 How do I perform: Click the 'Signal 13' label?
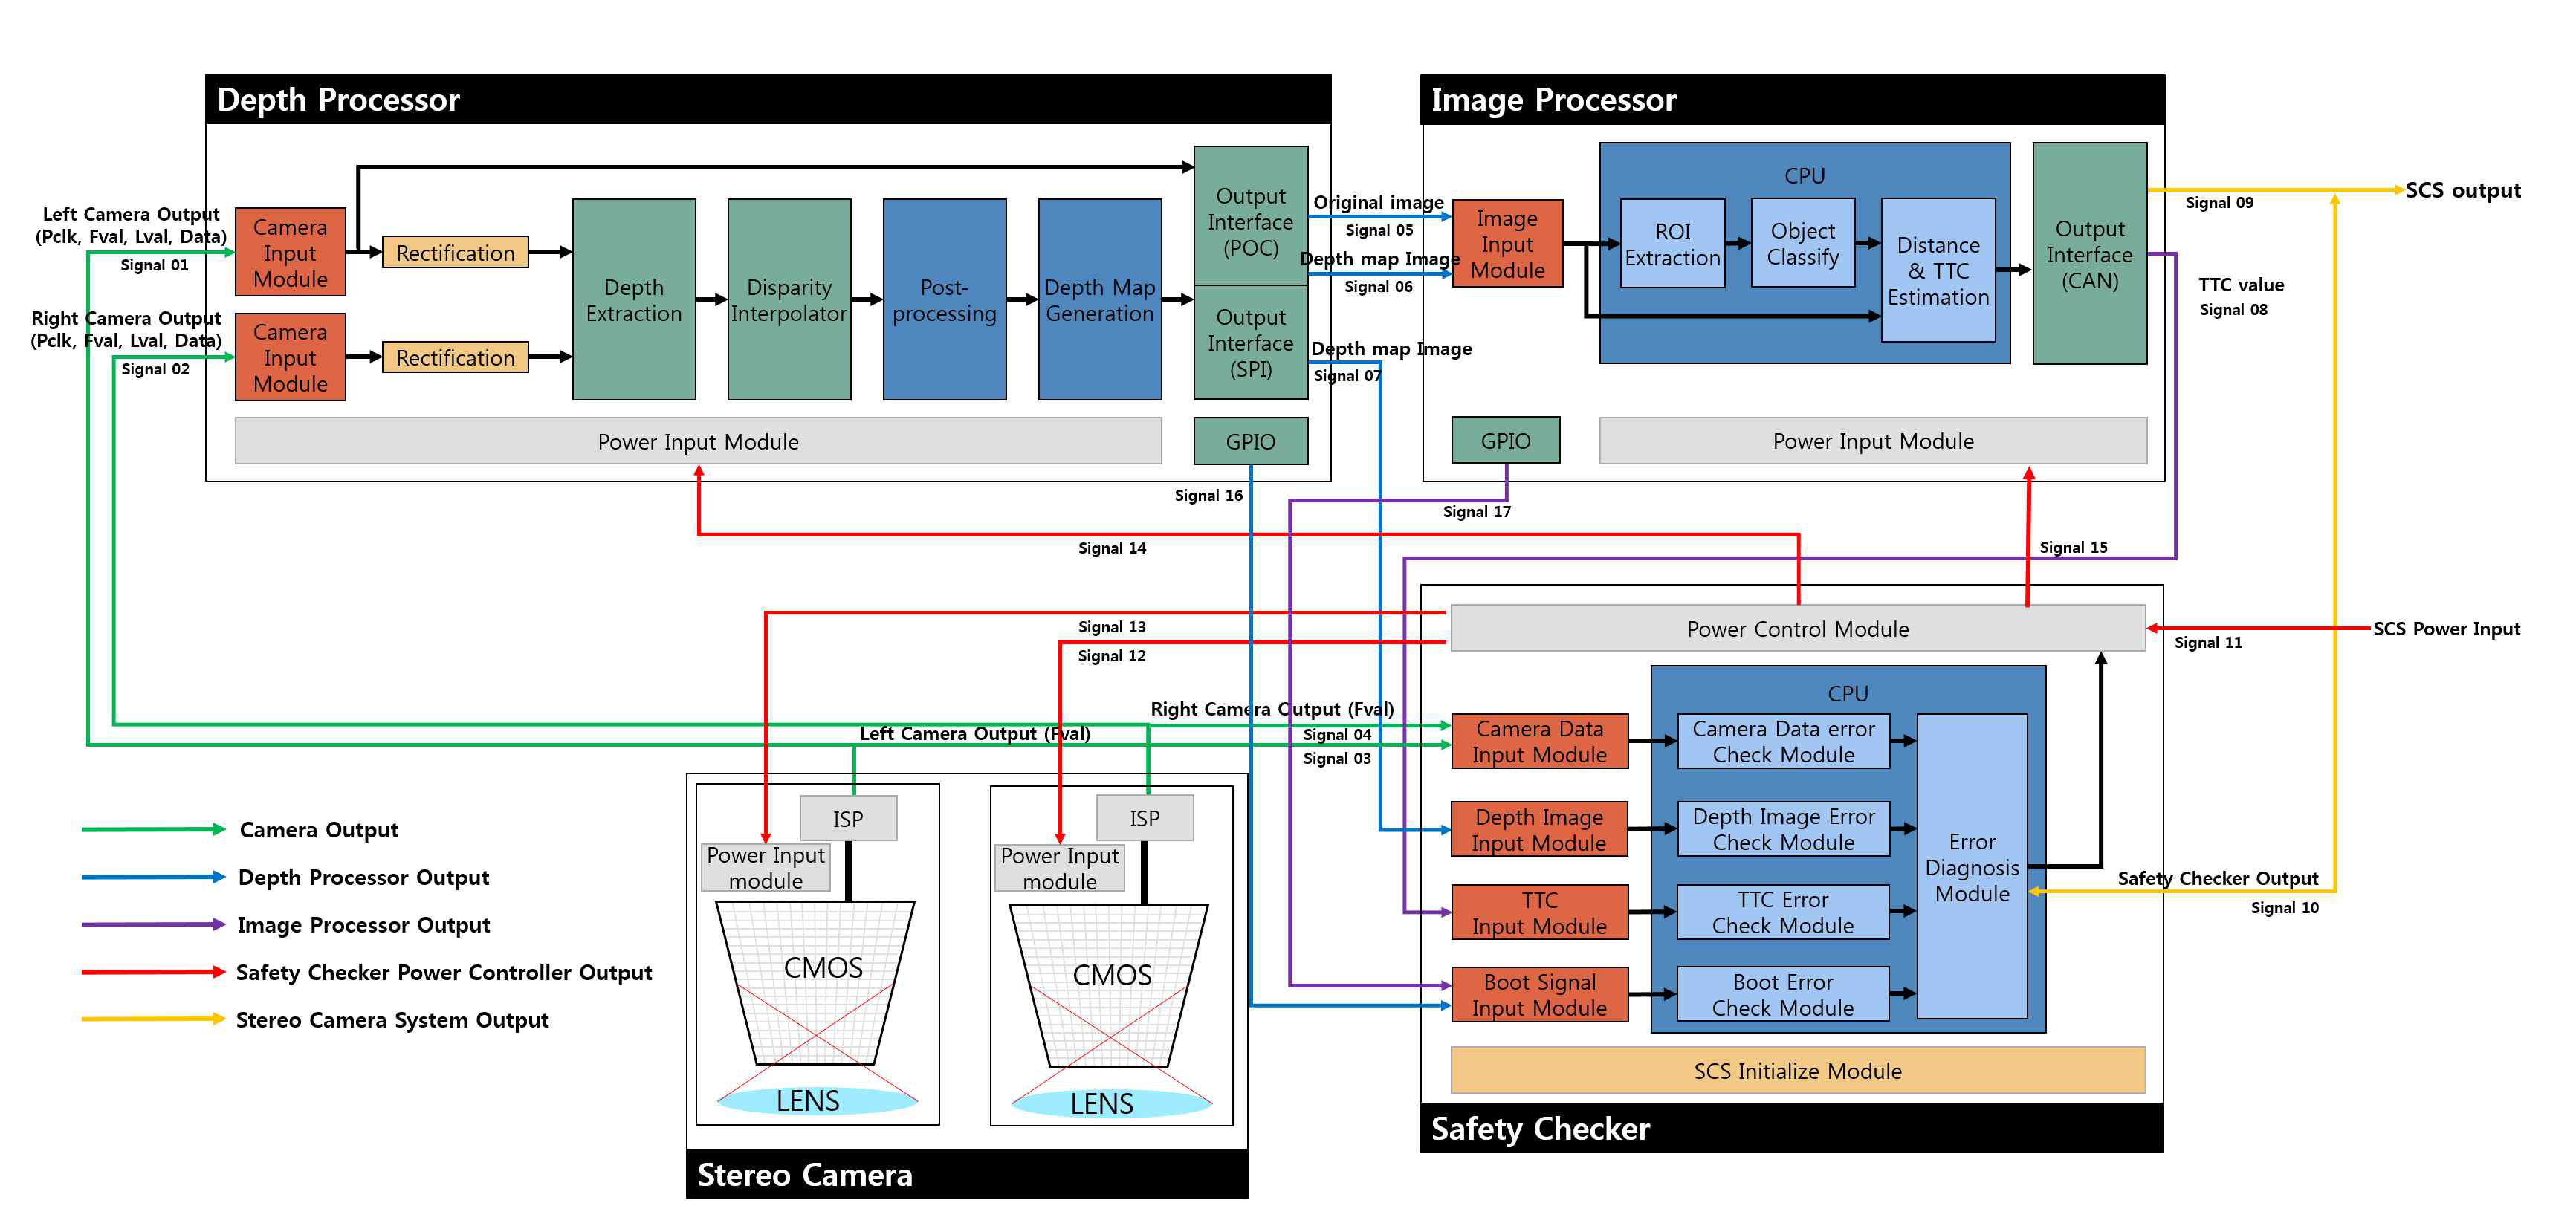(1112, 626)
